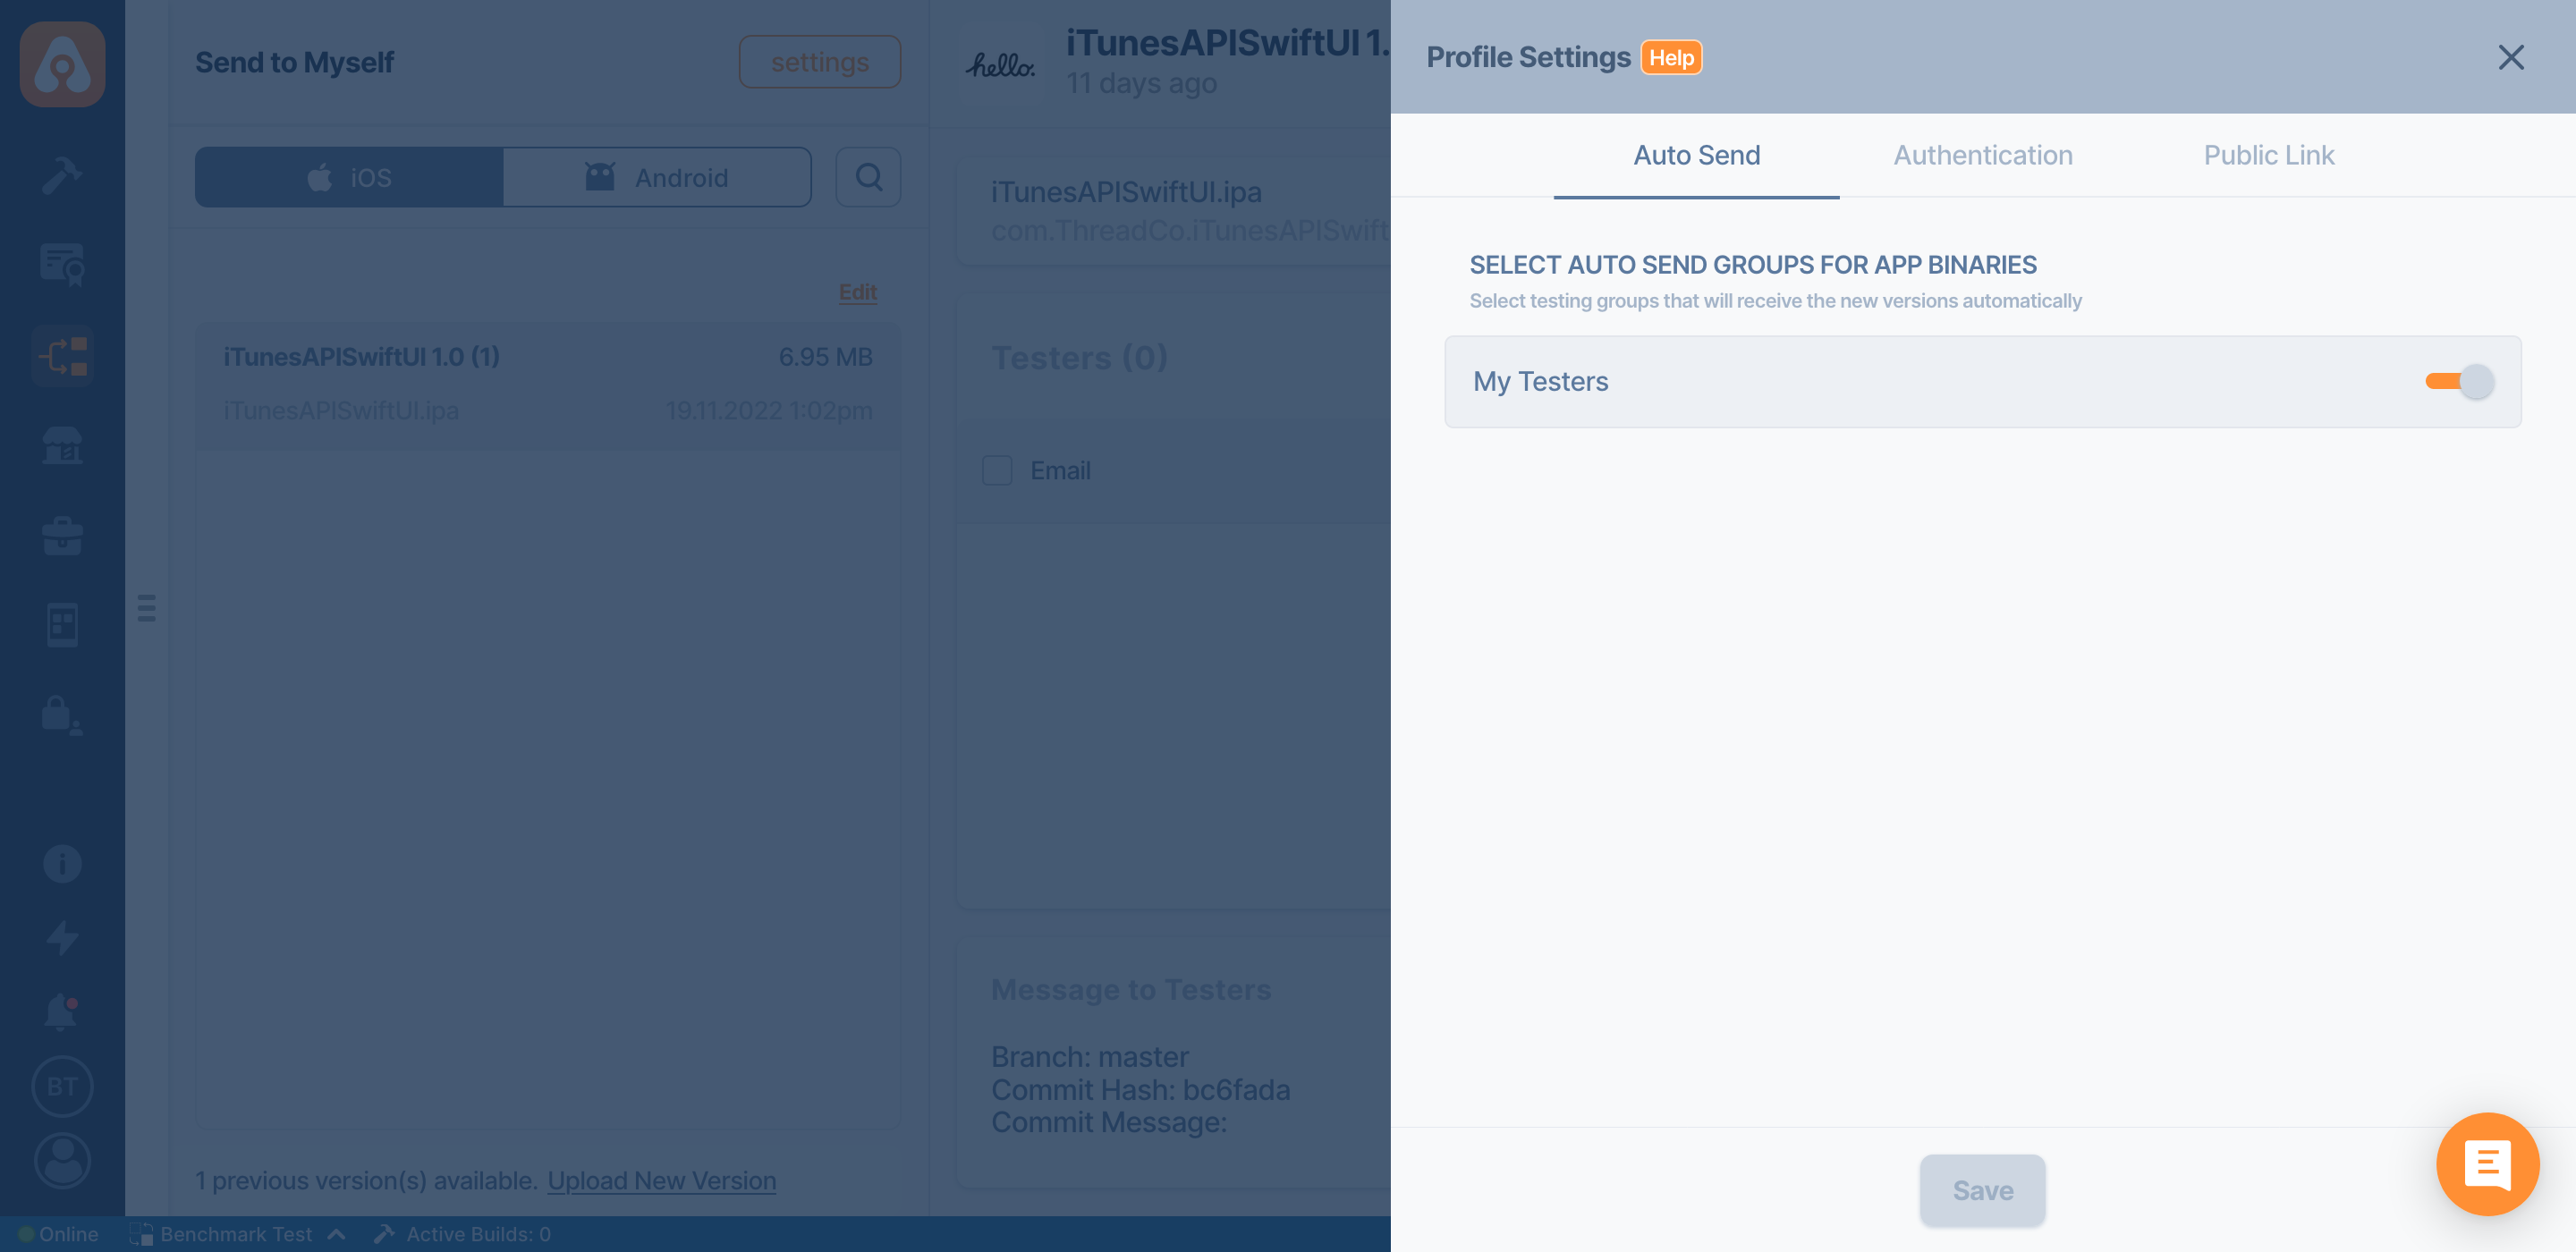Image resolution: width=2576 pixels, height=1252 pixels.
Task: Open the Signing Identities certificate icon
Action: click(x=62, y=265)
